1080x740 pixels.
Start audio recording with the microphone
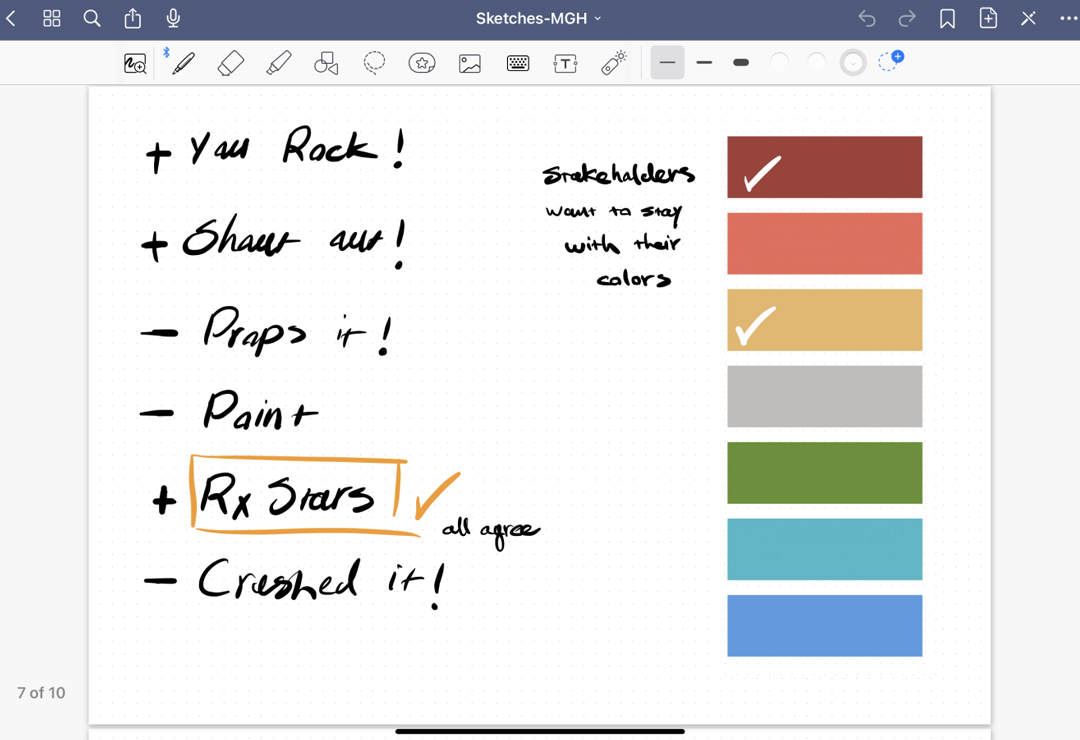coord(173,19)
